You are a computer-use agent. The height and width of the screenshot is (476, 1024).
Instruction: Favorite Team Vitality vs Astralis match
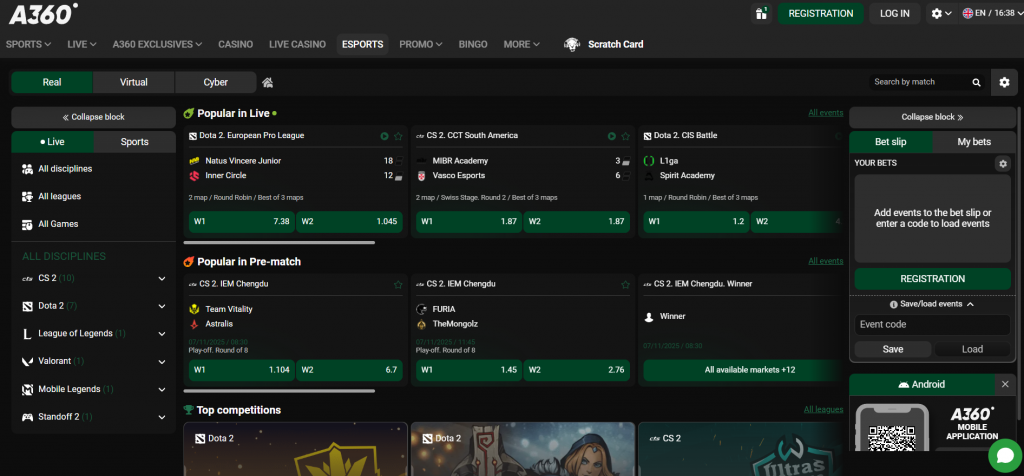398,285
